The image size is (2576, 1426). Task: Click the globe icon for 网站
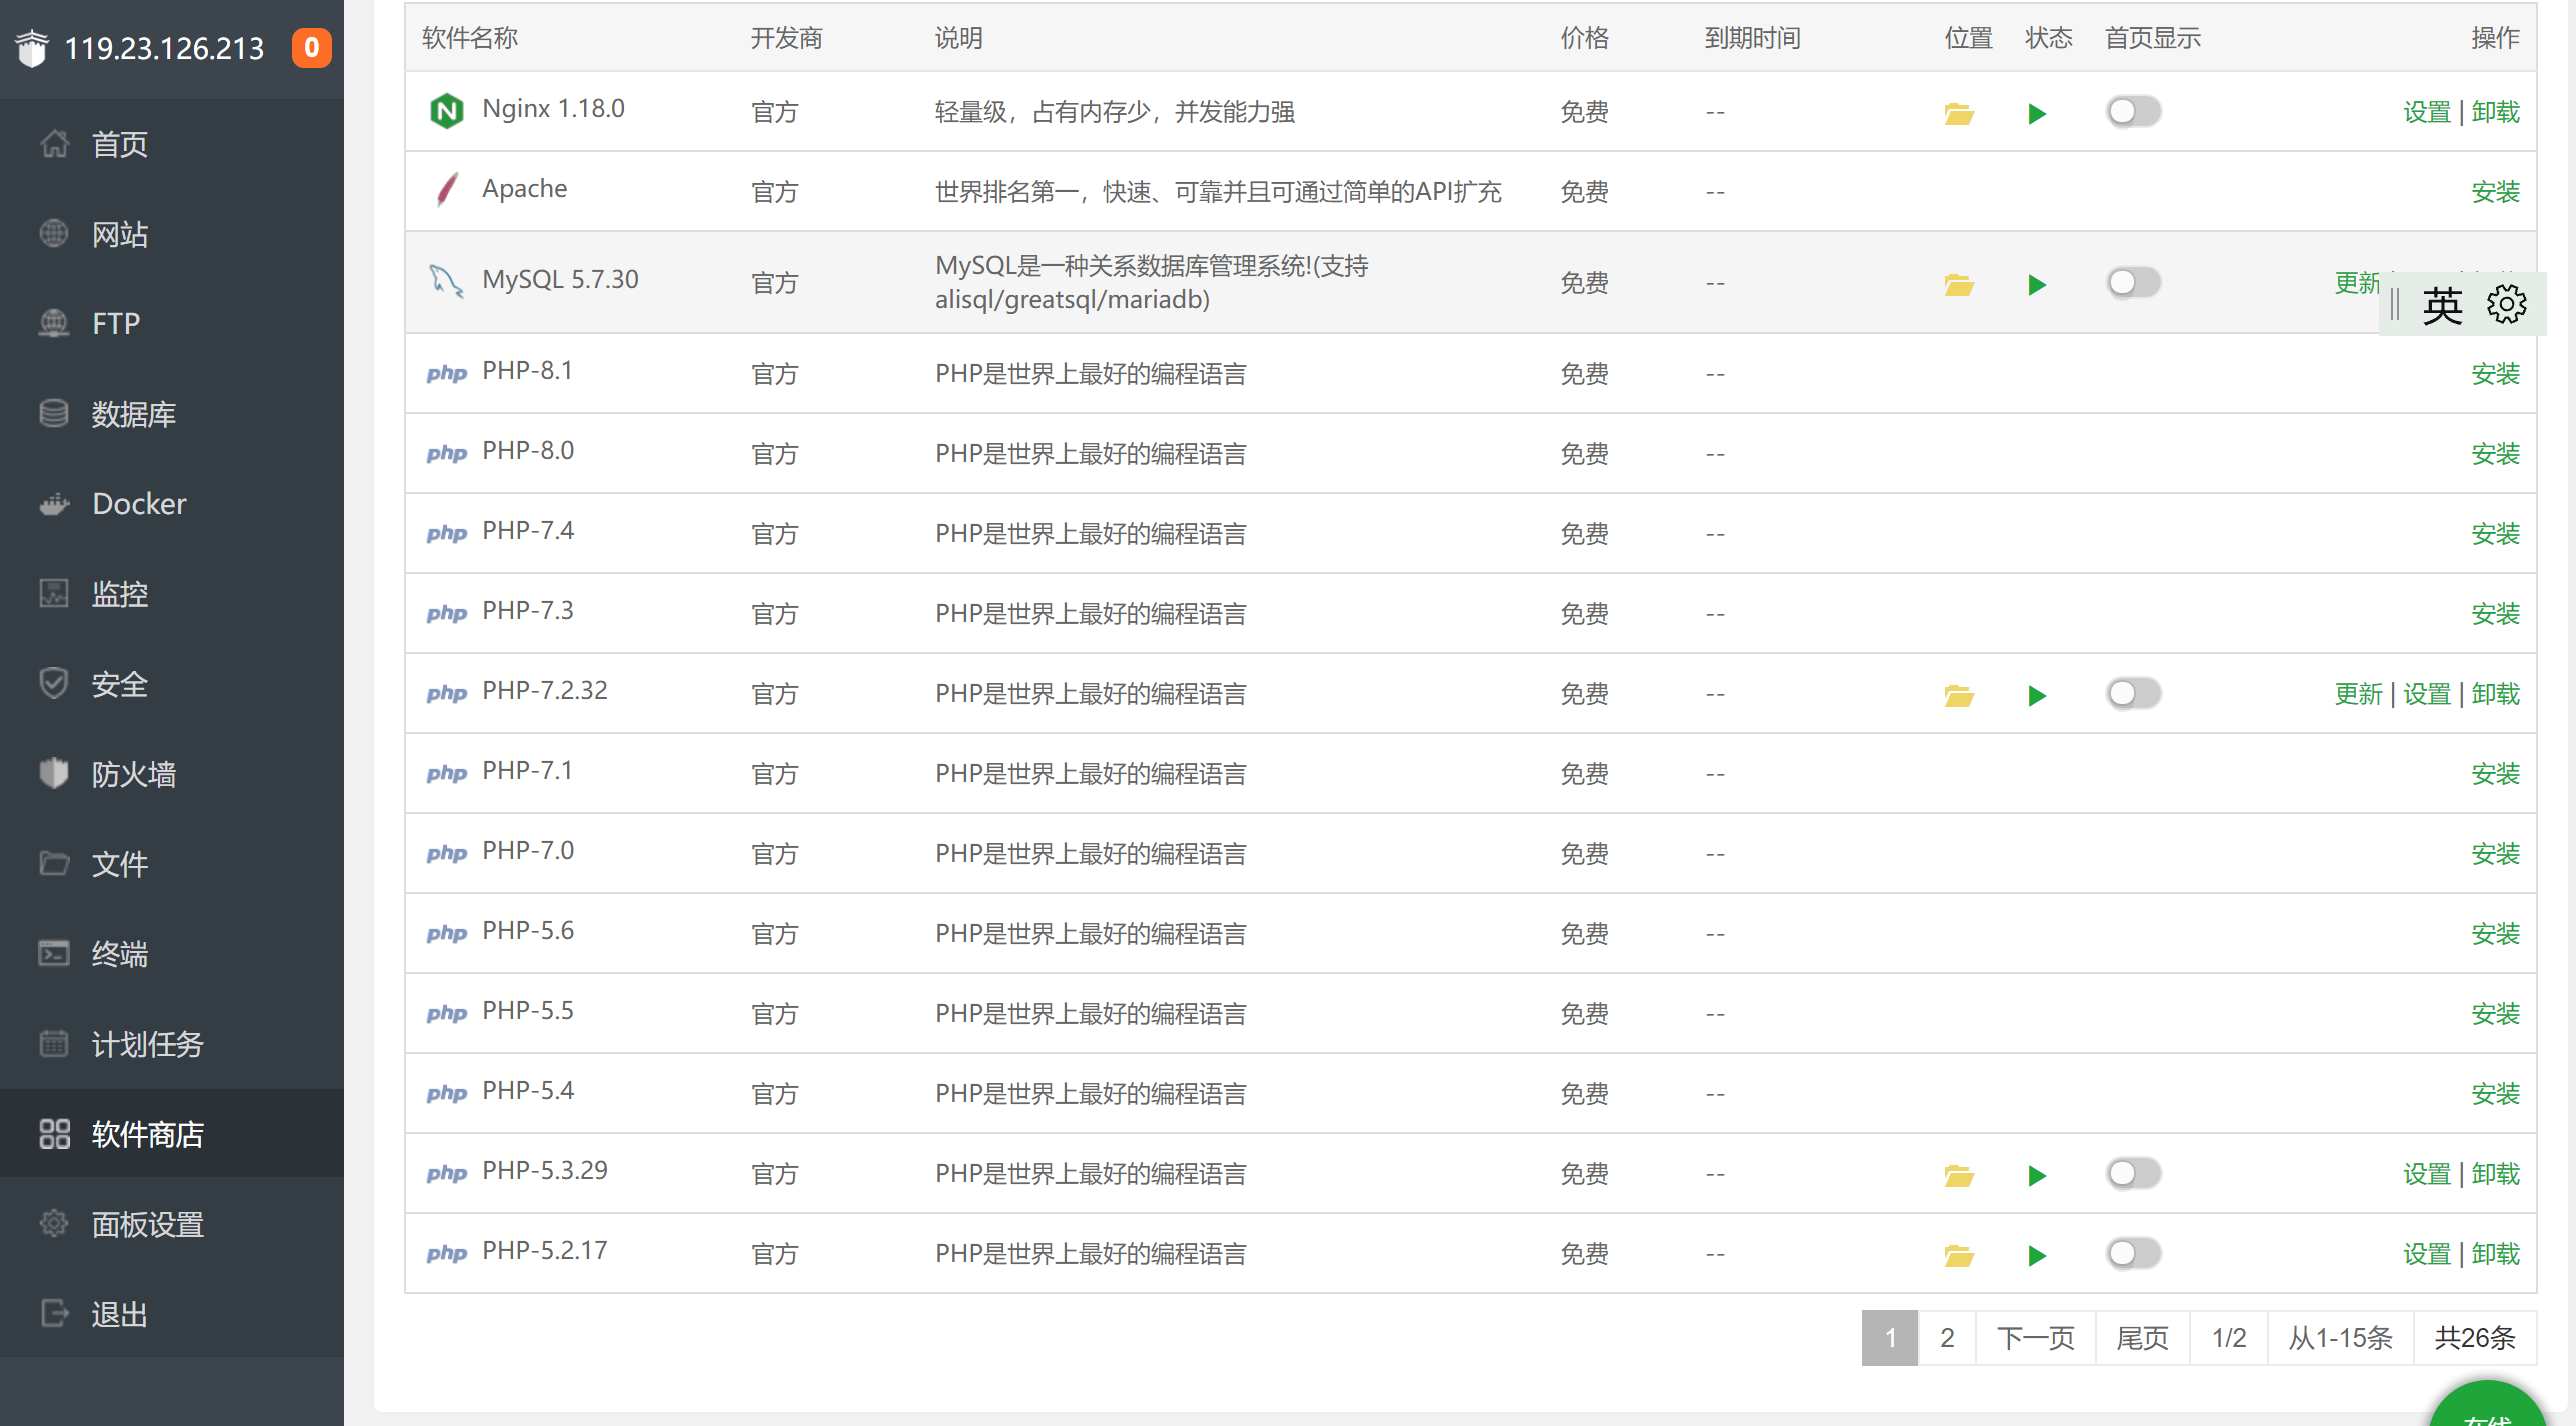pos(54,233)
